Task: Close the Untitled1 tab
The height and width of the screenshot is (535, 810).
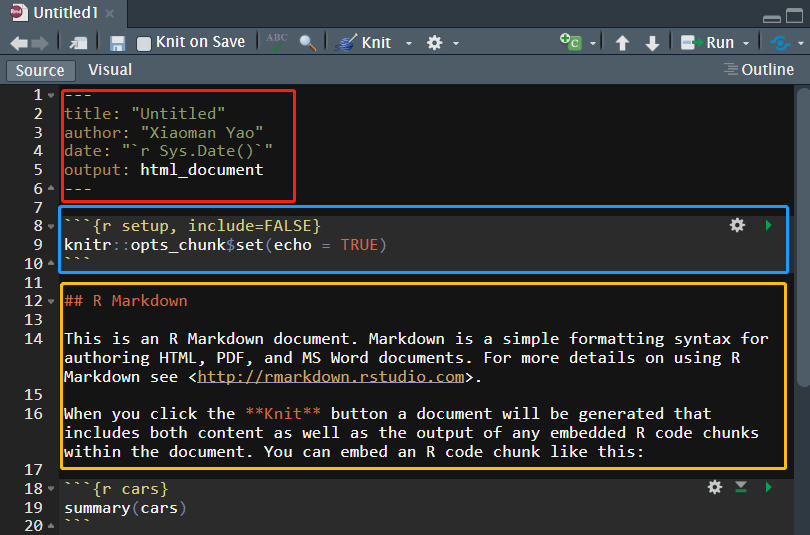Action: (x=110, y=14)
